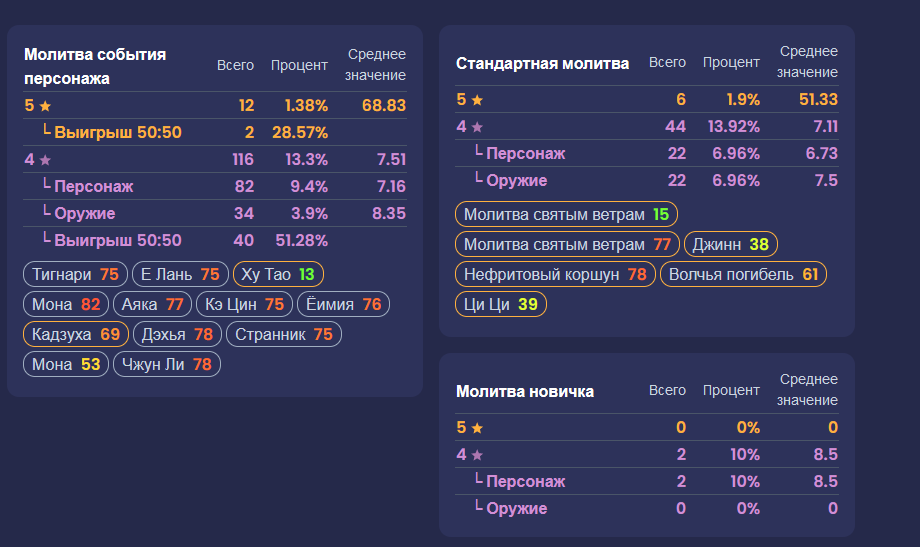Click Персонаж row under Стандартная молитва

click(x=647, y=153)
